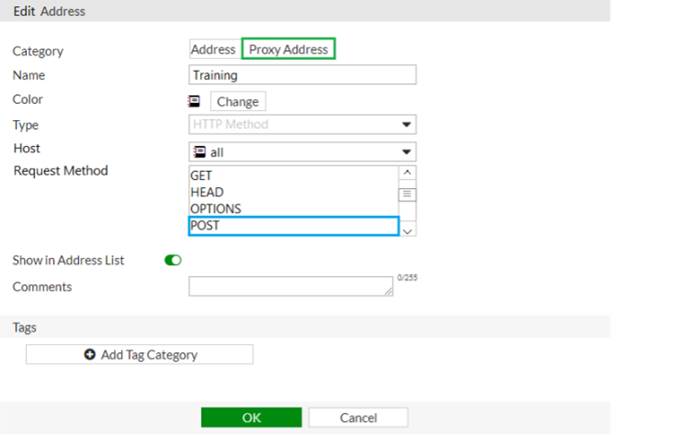Click the address icon in Host field
The image size is (692, 435).
tap(198, 152)
